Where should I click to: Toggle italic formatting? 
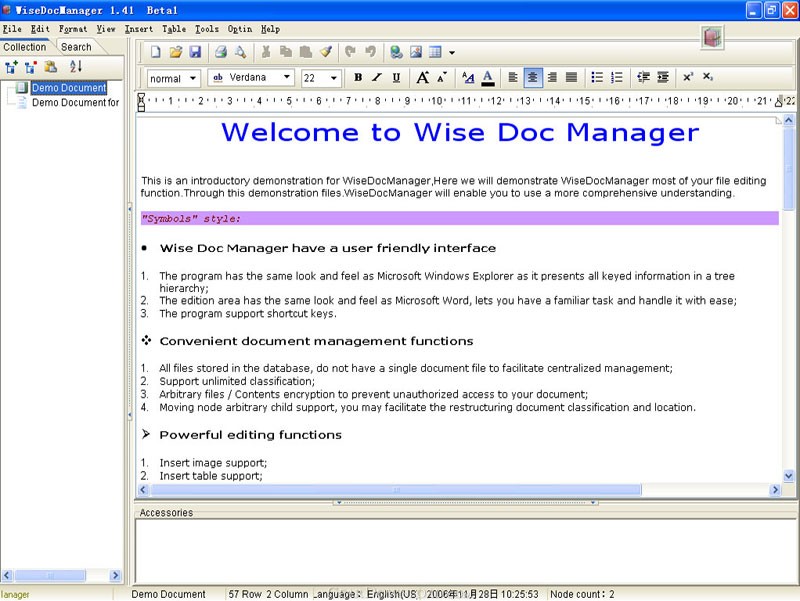(377, 77)
